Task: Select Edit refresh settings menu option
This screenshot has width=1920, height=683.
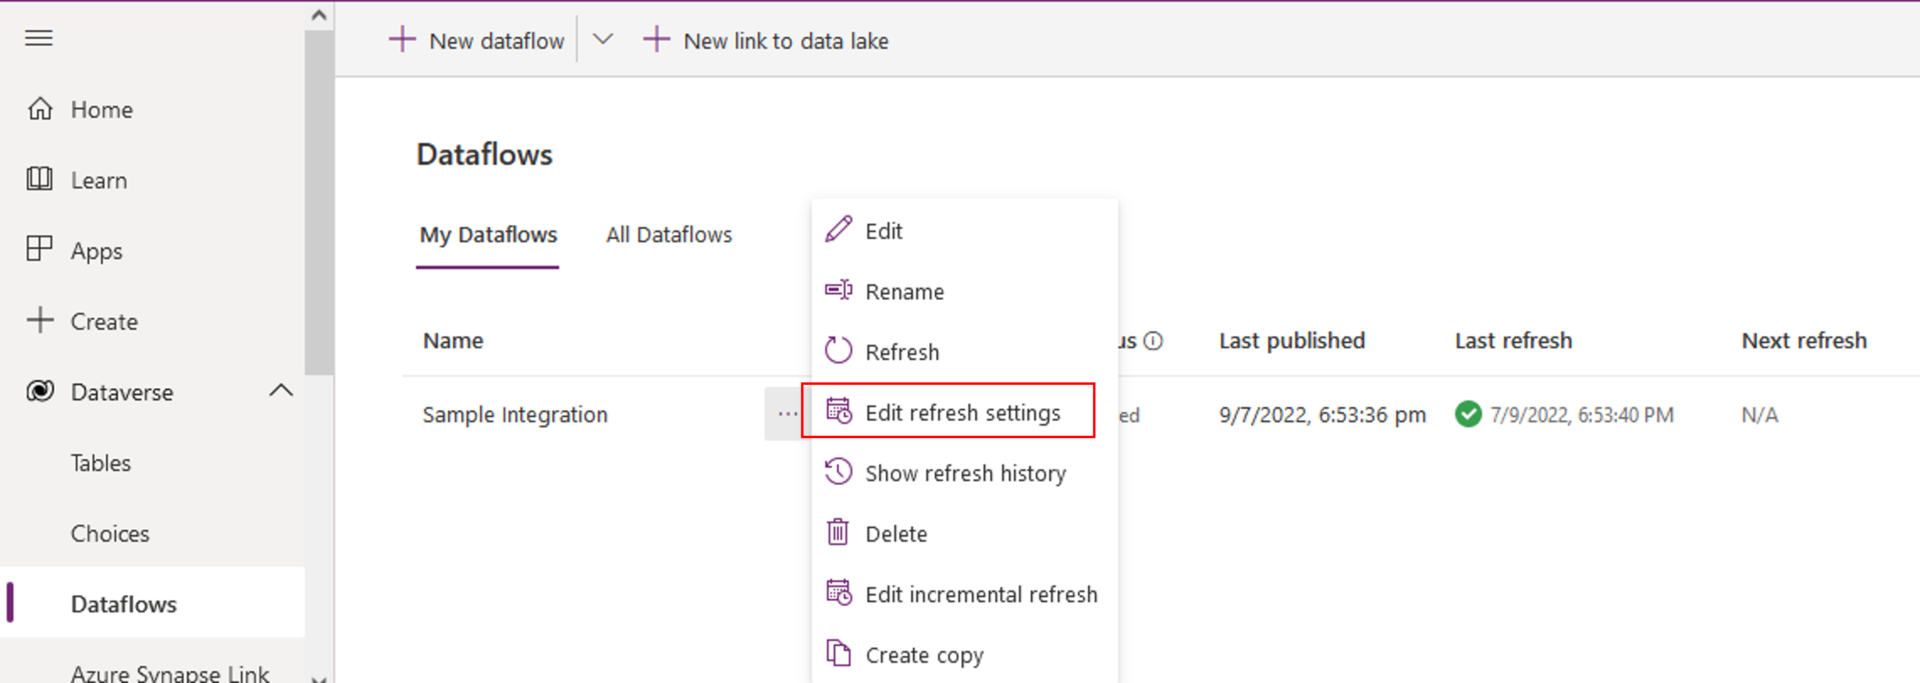Action: 961,412
